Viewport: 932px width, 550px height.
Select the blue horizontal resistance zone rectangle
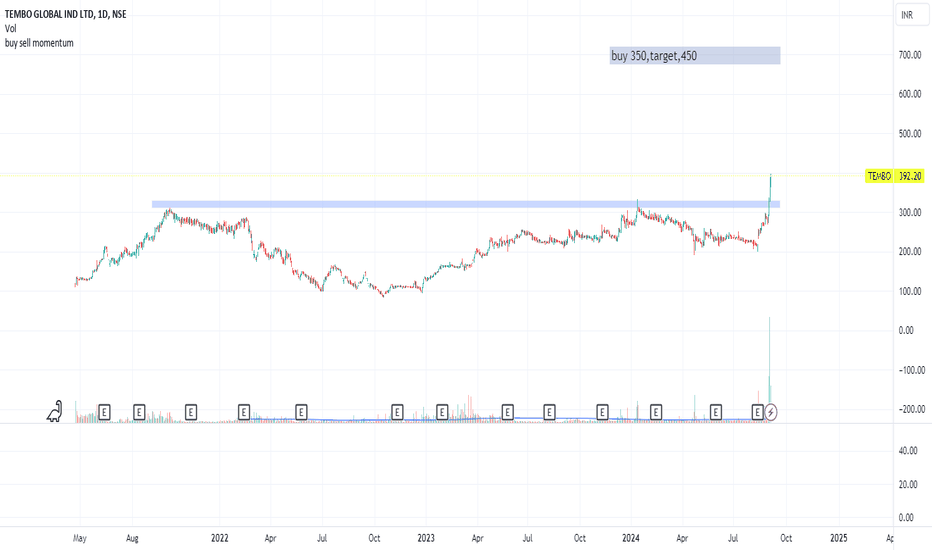(466, 205)
